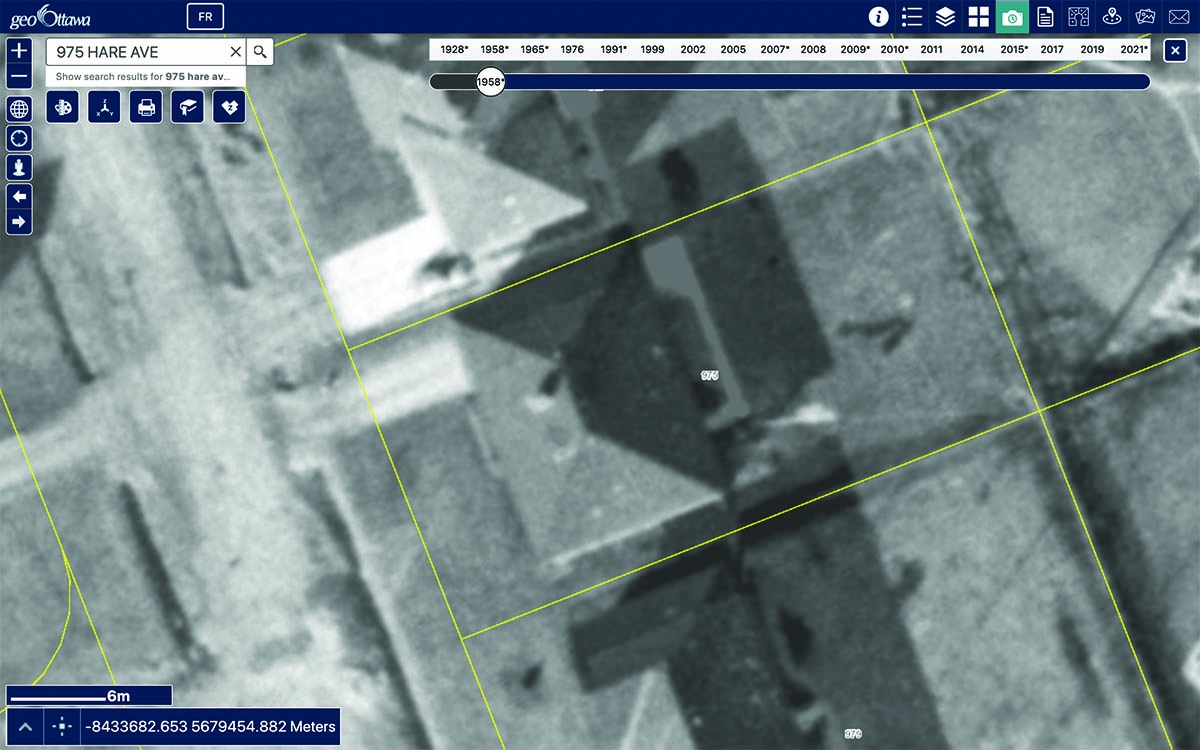The width and height of the screenshot is (1200, 750).
Task: Click the 1958 handle on year slider
Action: coord(490,82)
